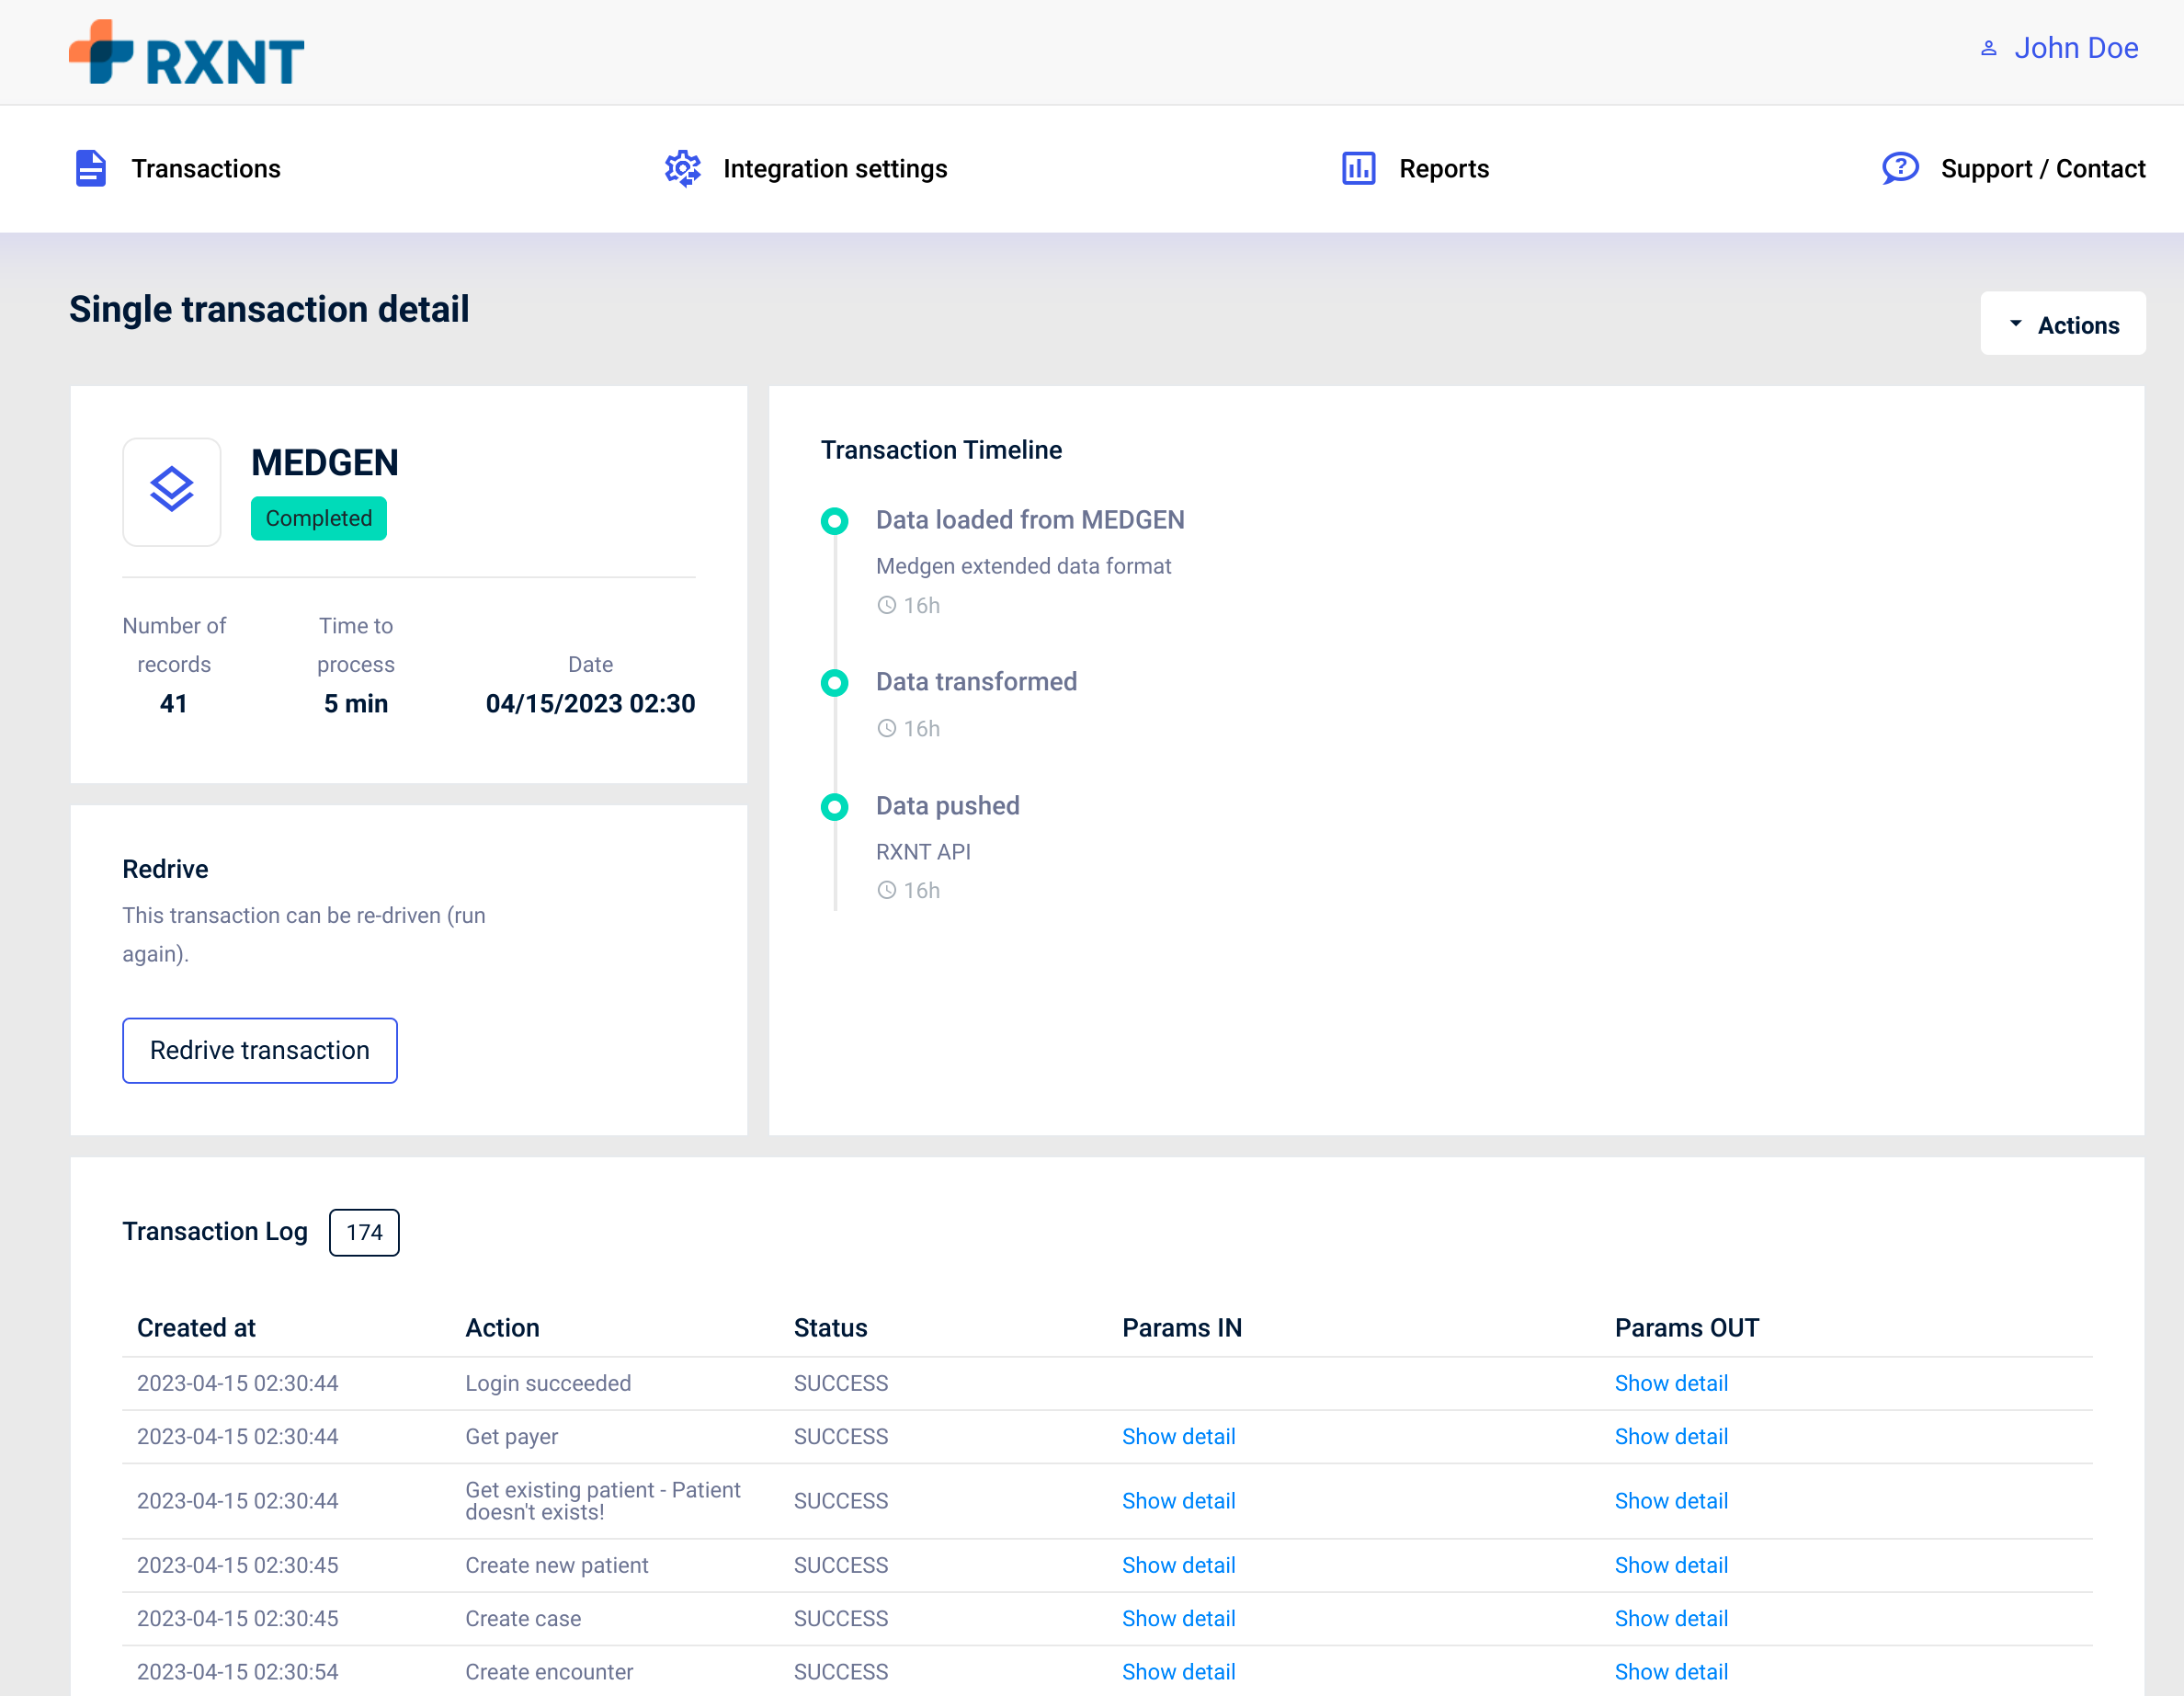The width and height of the screenshot is (2184, 1696).
Task: Show detail for Login succeeded Params OUT
Action: [x=1671, y=1383]
